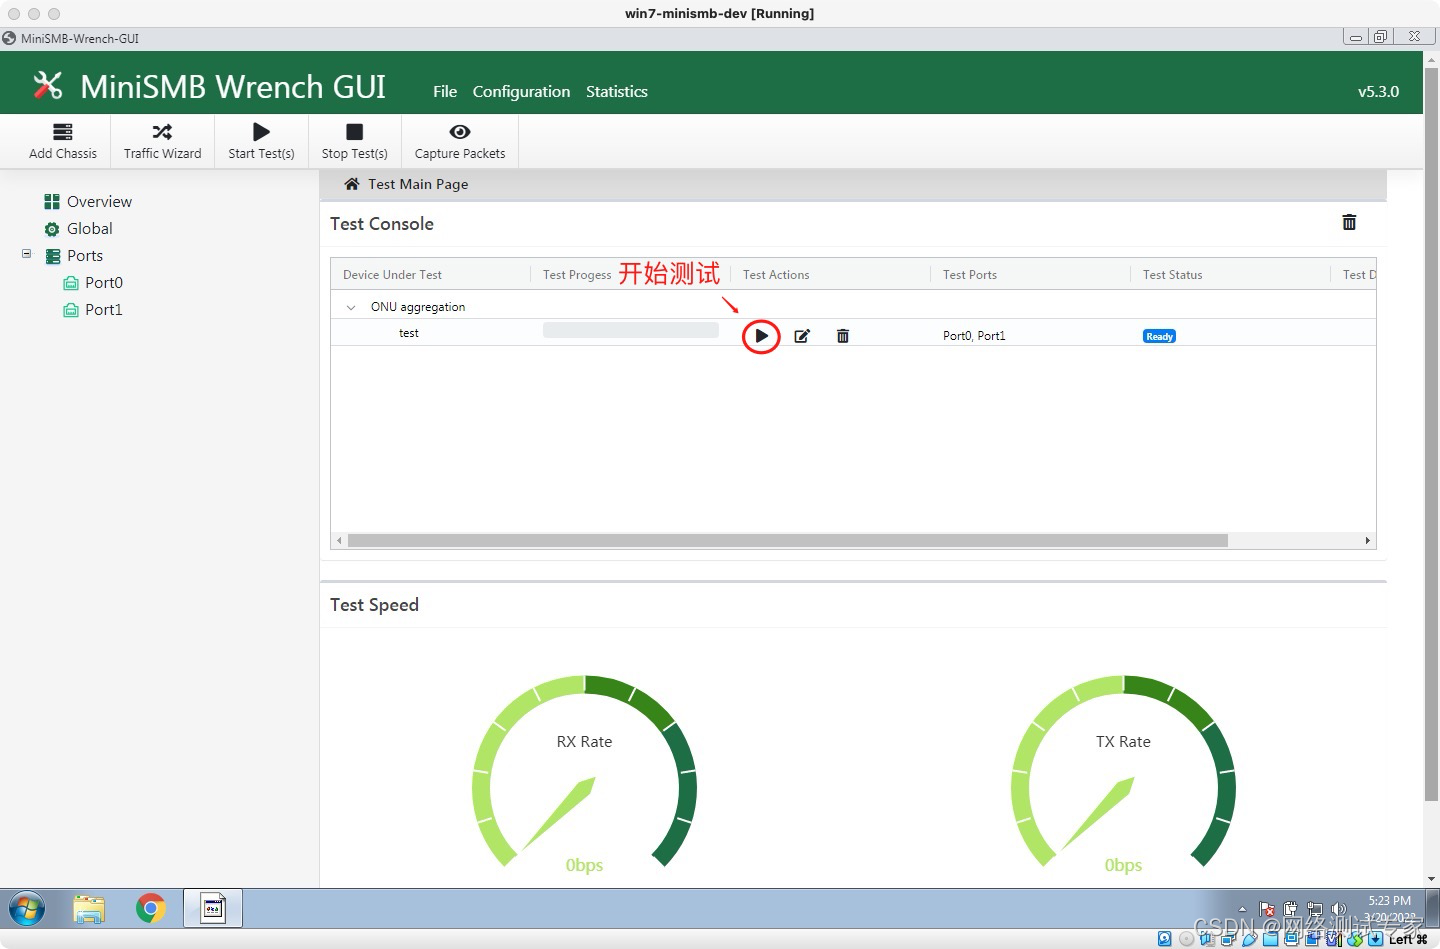
Task: Delete the 'test' entry with its trash icon
Action: click(x=843, y=336)
